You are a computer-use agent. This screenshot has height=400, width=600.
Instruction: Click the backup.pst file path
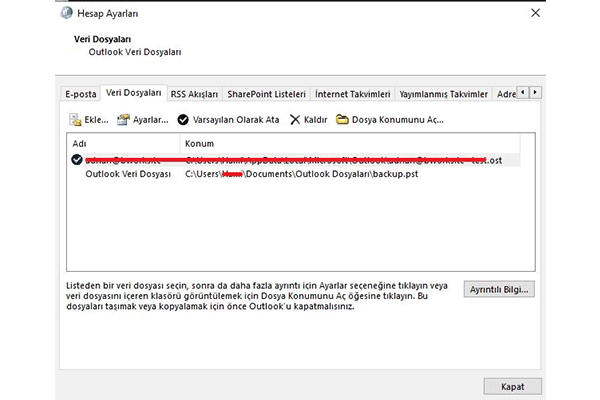302,174
